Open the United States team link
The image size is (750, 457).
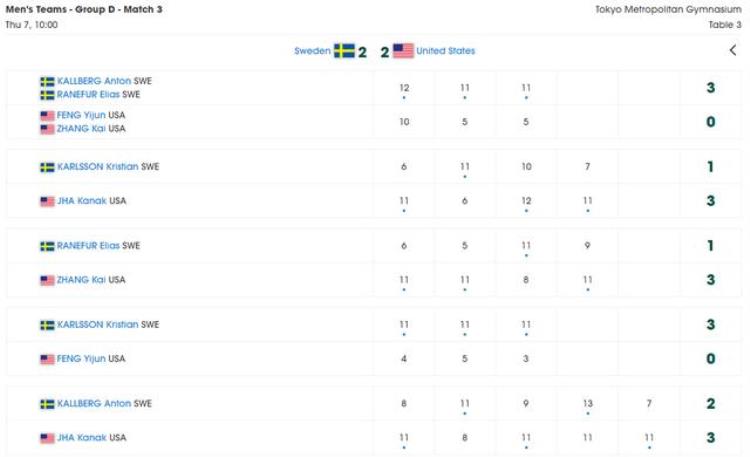(446, 51)
